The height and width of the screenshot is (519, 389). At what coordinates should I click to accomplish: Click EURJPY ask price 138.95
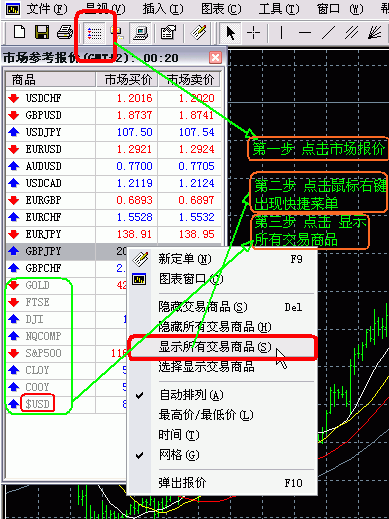click(x=196, y=234)
